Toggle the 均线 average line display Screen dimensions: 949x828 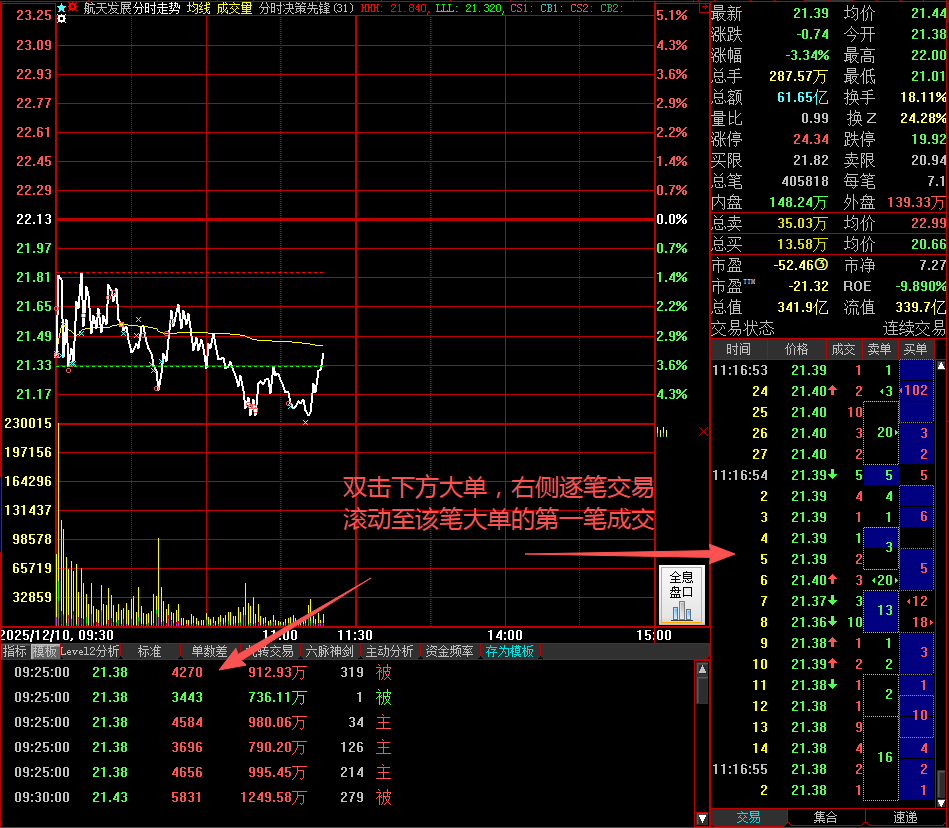(199, 8)
